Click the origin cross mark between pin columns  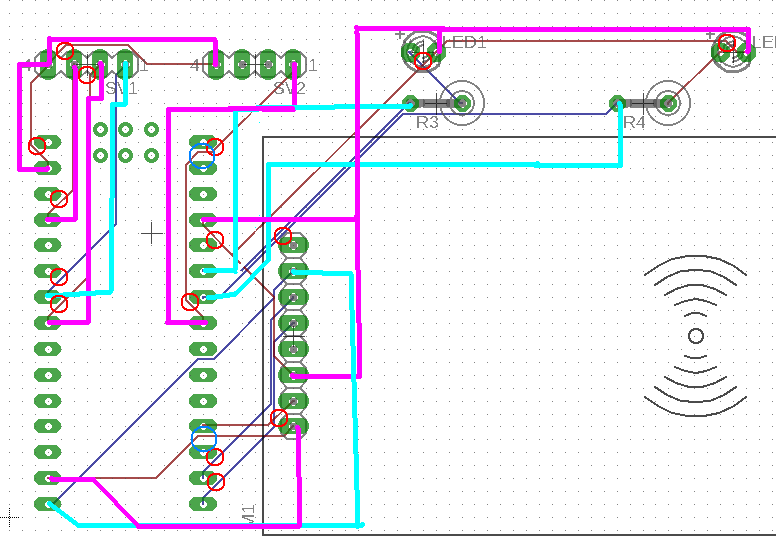click(x=152, y=233)
